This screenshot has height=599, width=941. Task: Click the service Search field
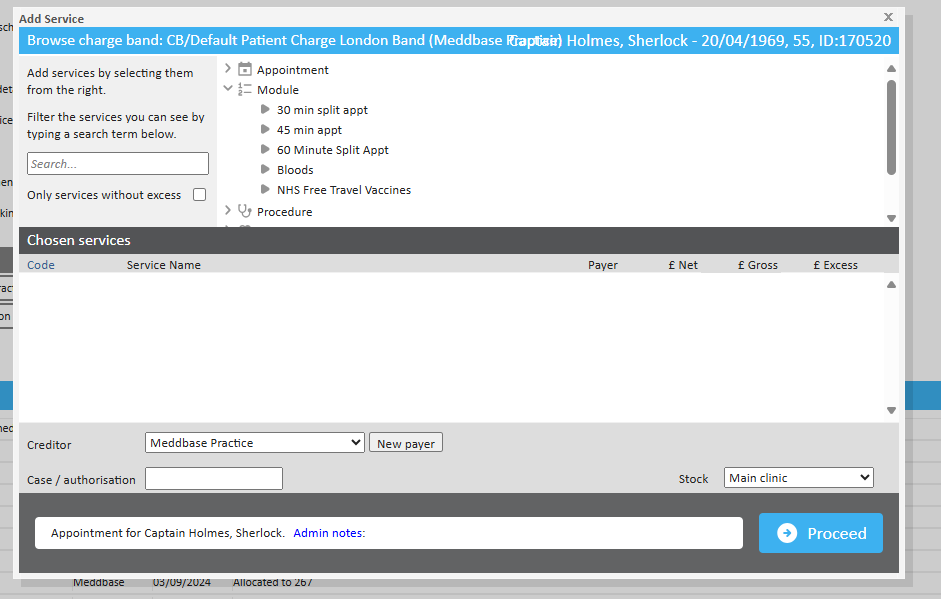tap(118, 164)
